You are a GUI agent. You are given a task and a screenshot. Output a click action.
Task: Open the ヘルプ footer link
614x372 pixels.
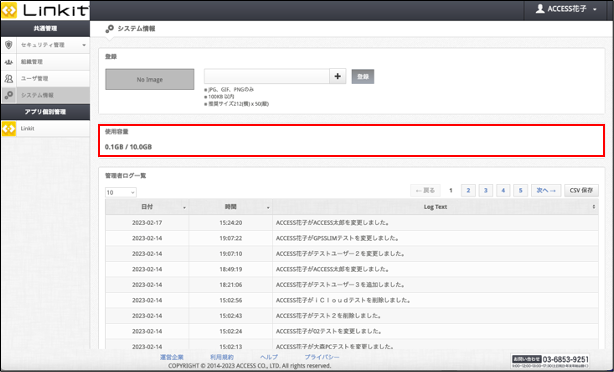point(269,357)
